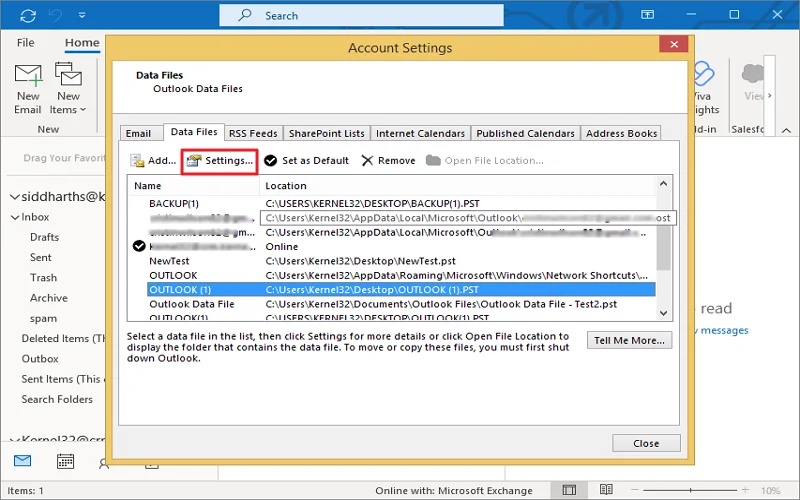
Task: Open the Drafts folder
Action: point(44,237)
